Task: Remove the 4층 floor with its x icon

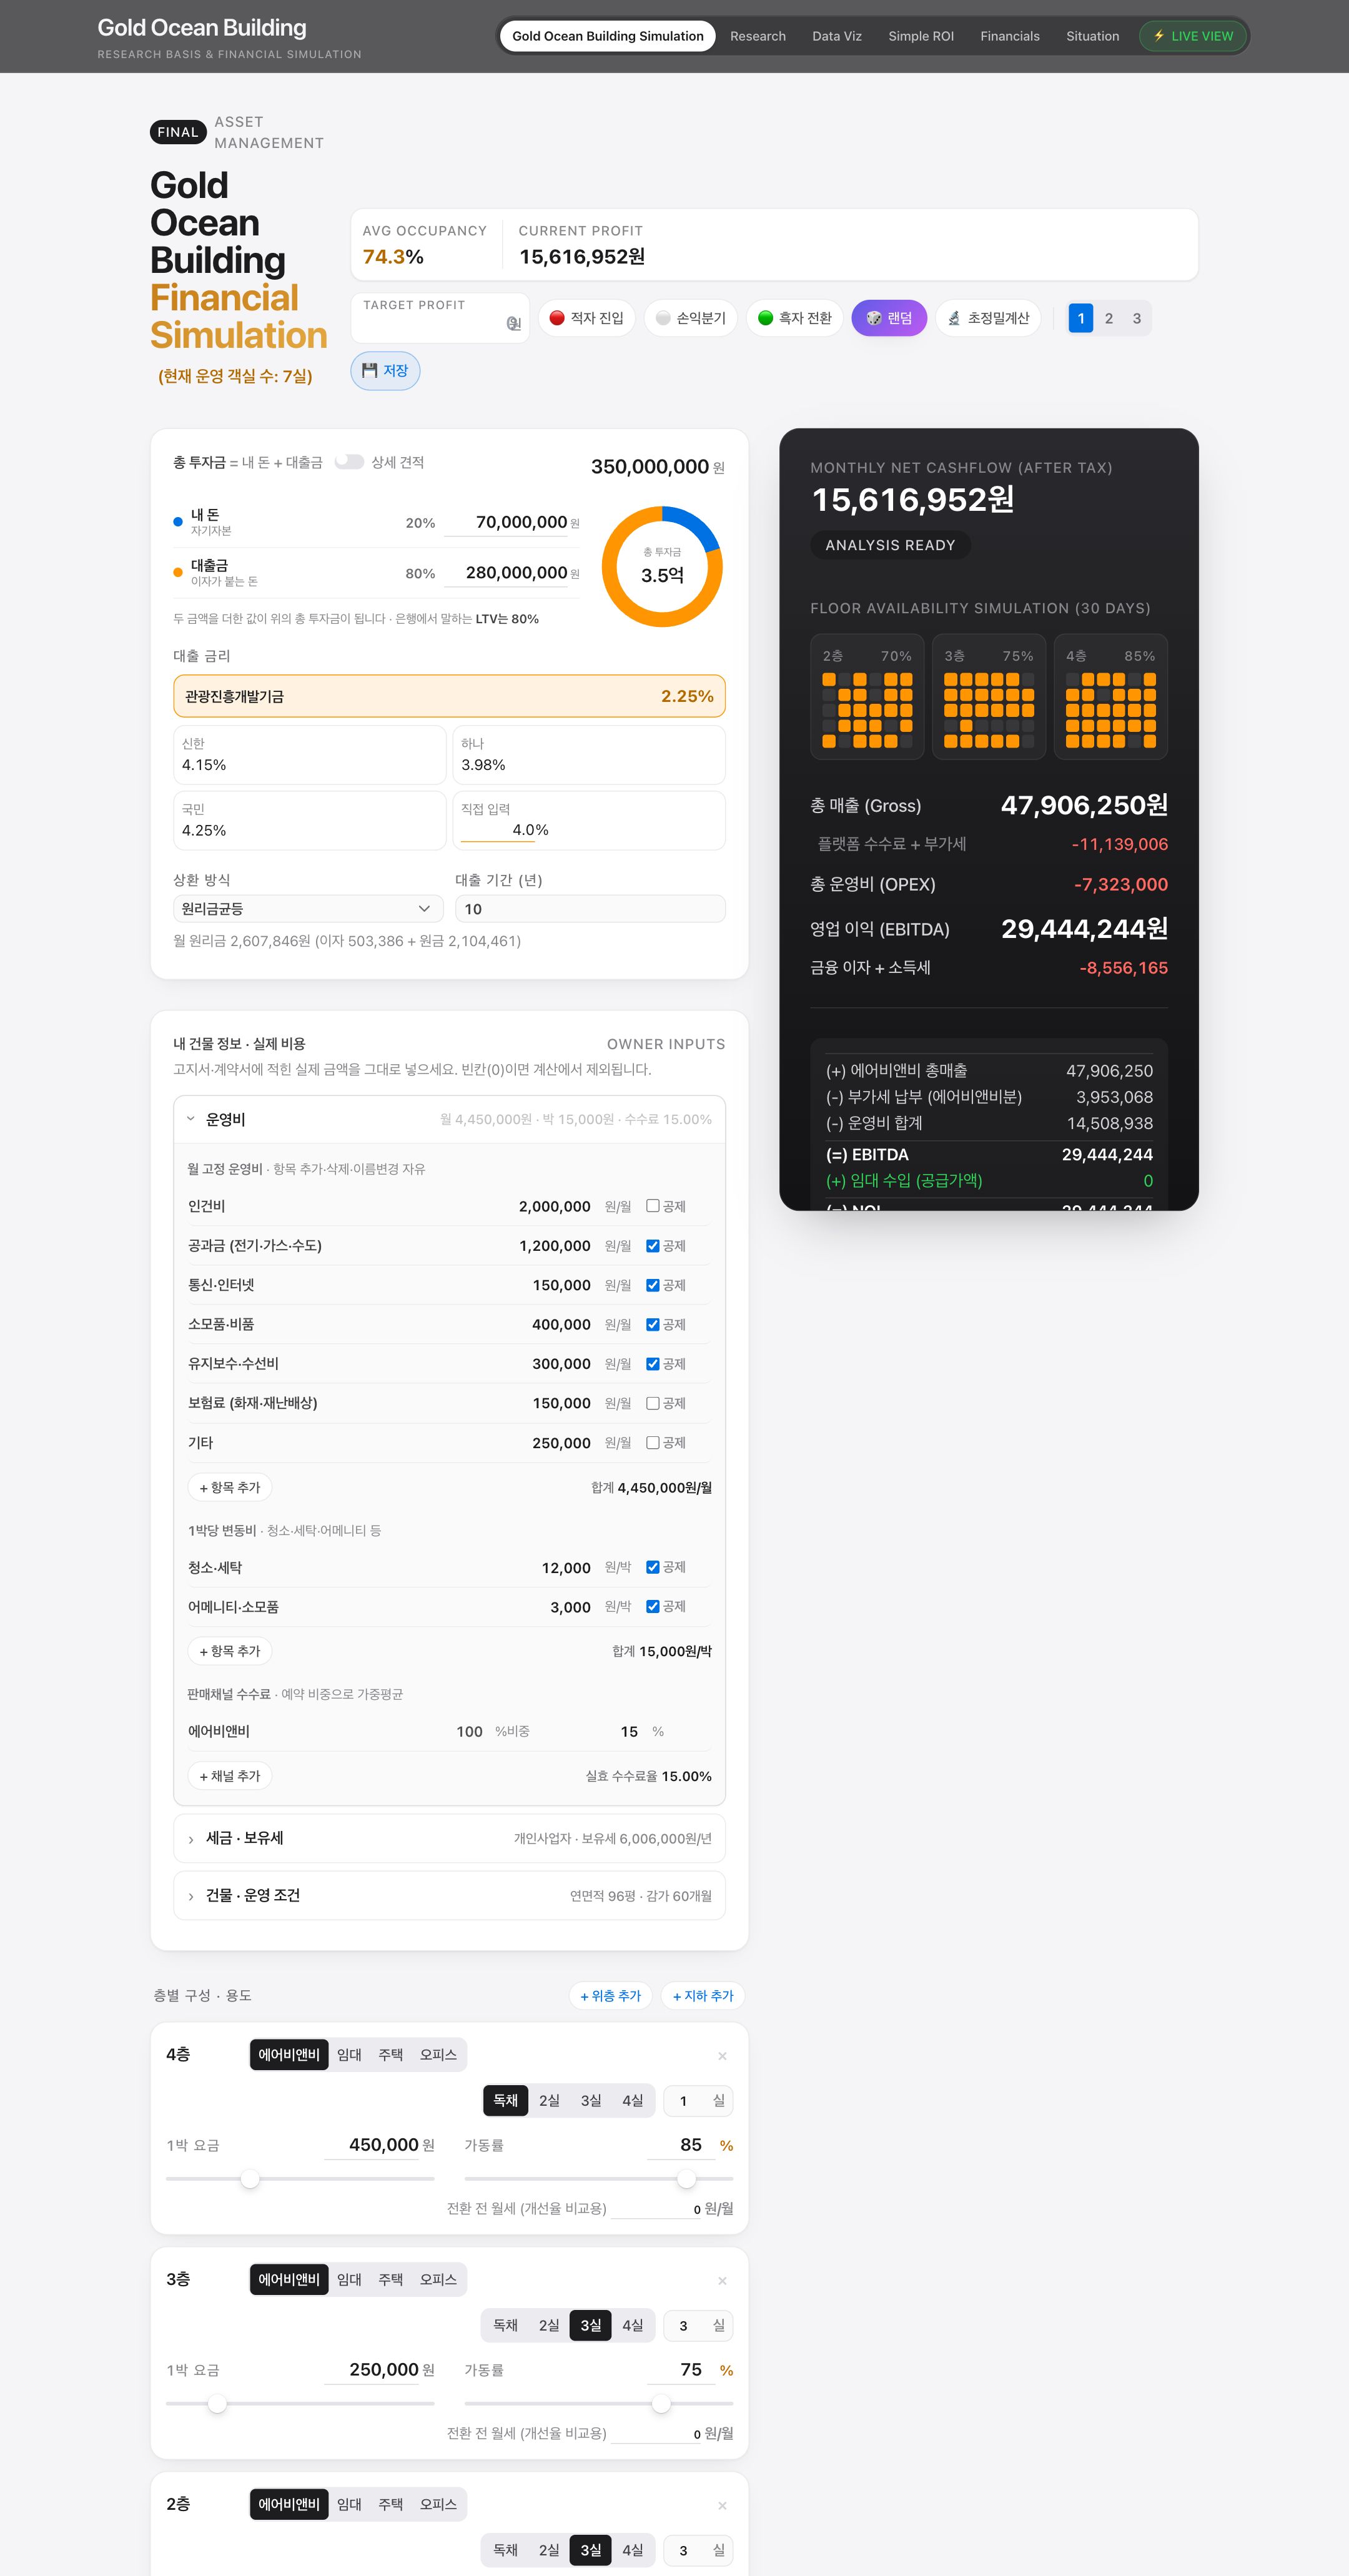Action: point(722,2055)
